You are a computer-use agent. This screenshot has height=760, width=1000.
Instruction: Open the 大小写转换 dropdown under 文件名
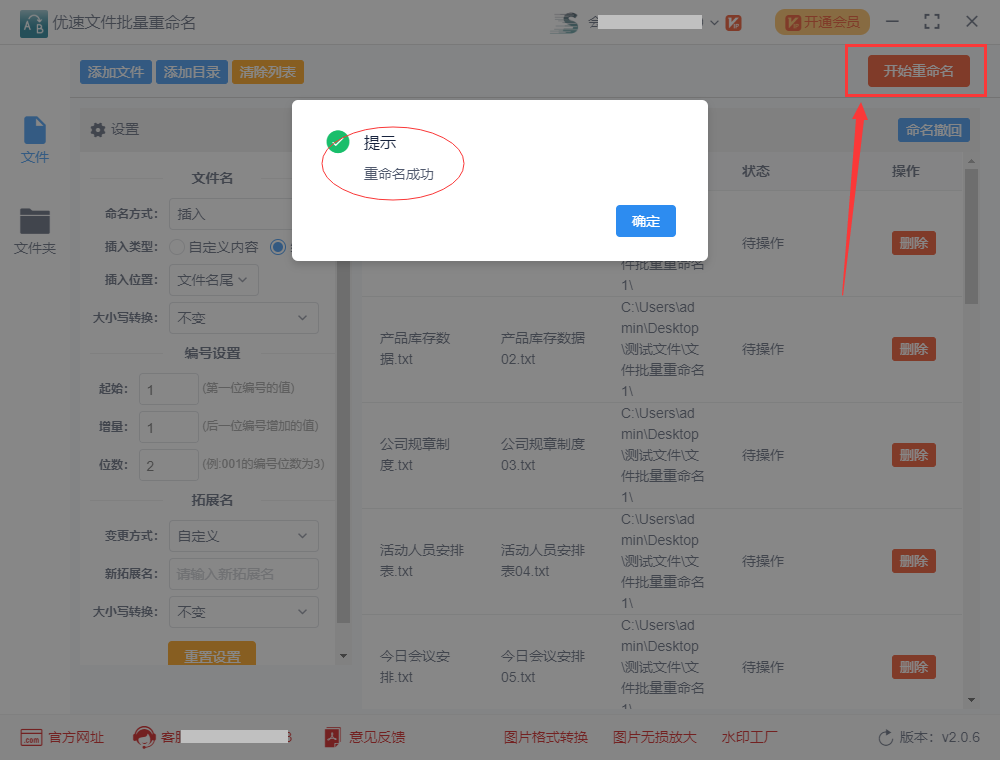click(x=243, y=317)
